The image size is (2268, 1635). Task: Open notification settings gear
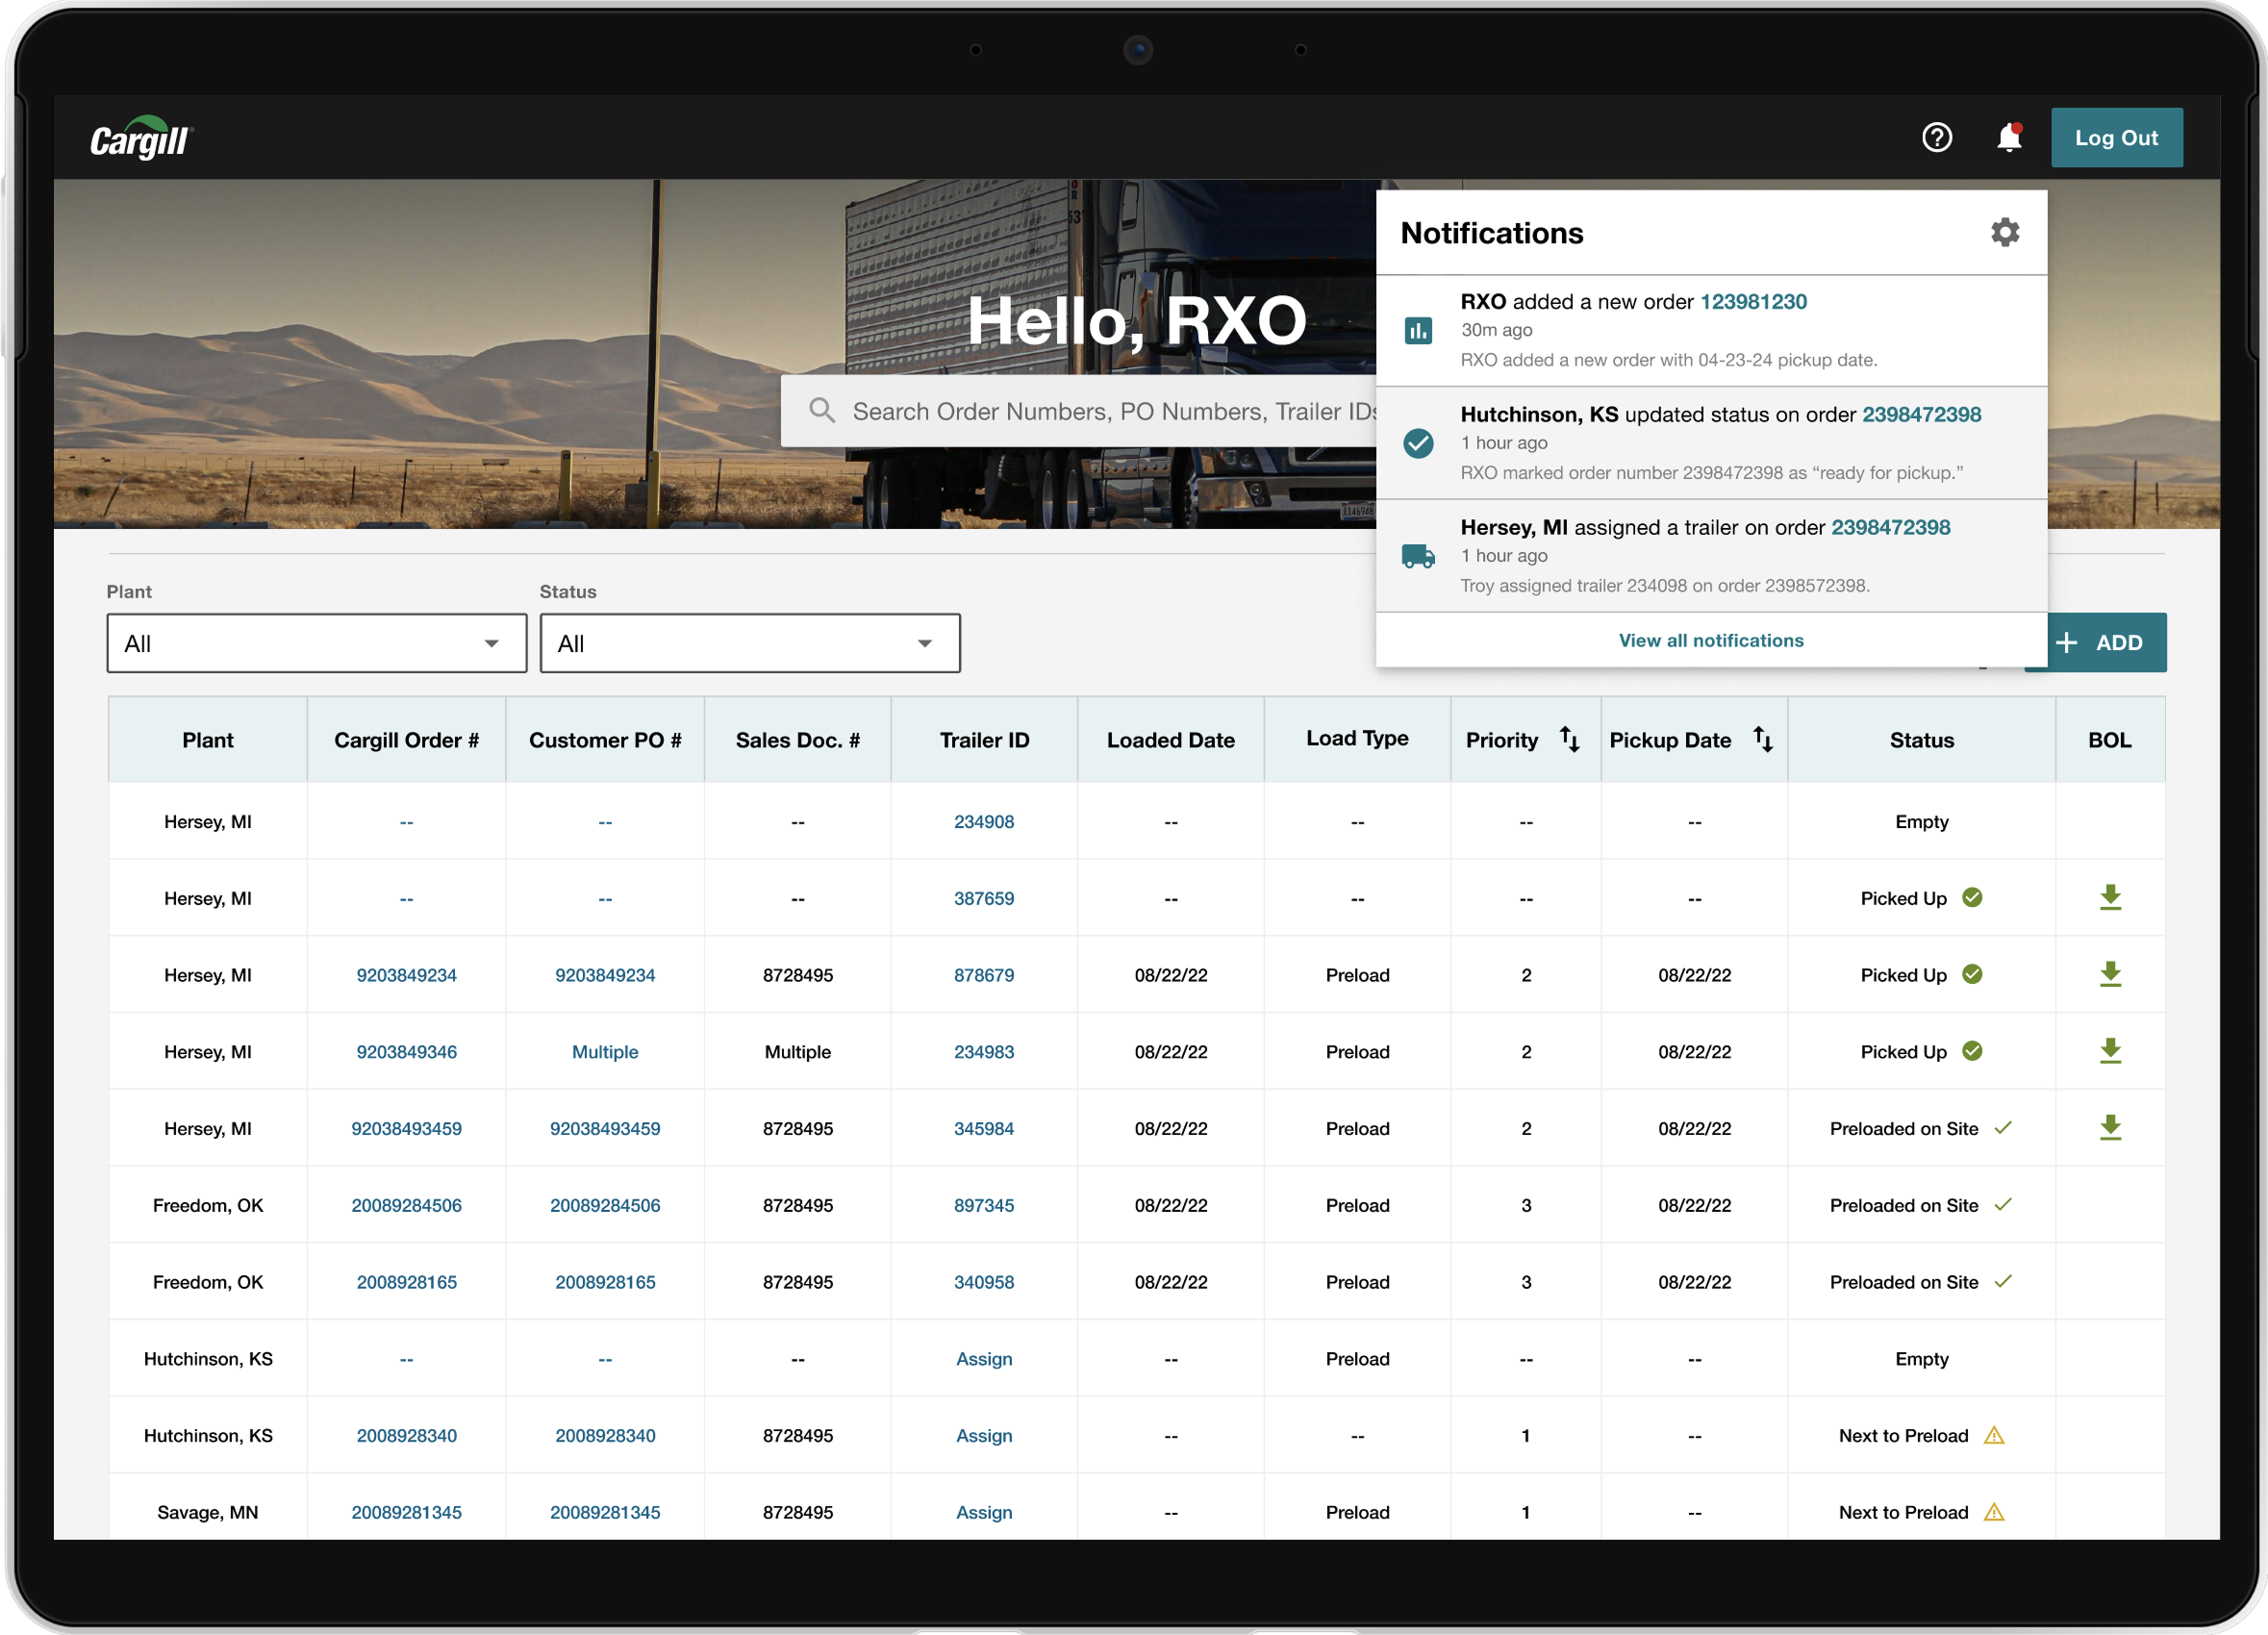[x=2004, y=232]
